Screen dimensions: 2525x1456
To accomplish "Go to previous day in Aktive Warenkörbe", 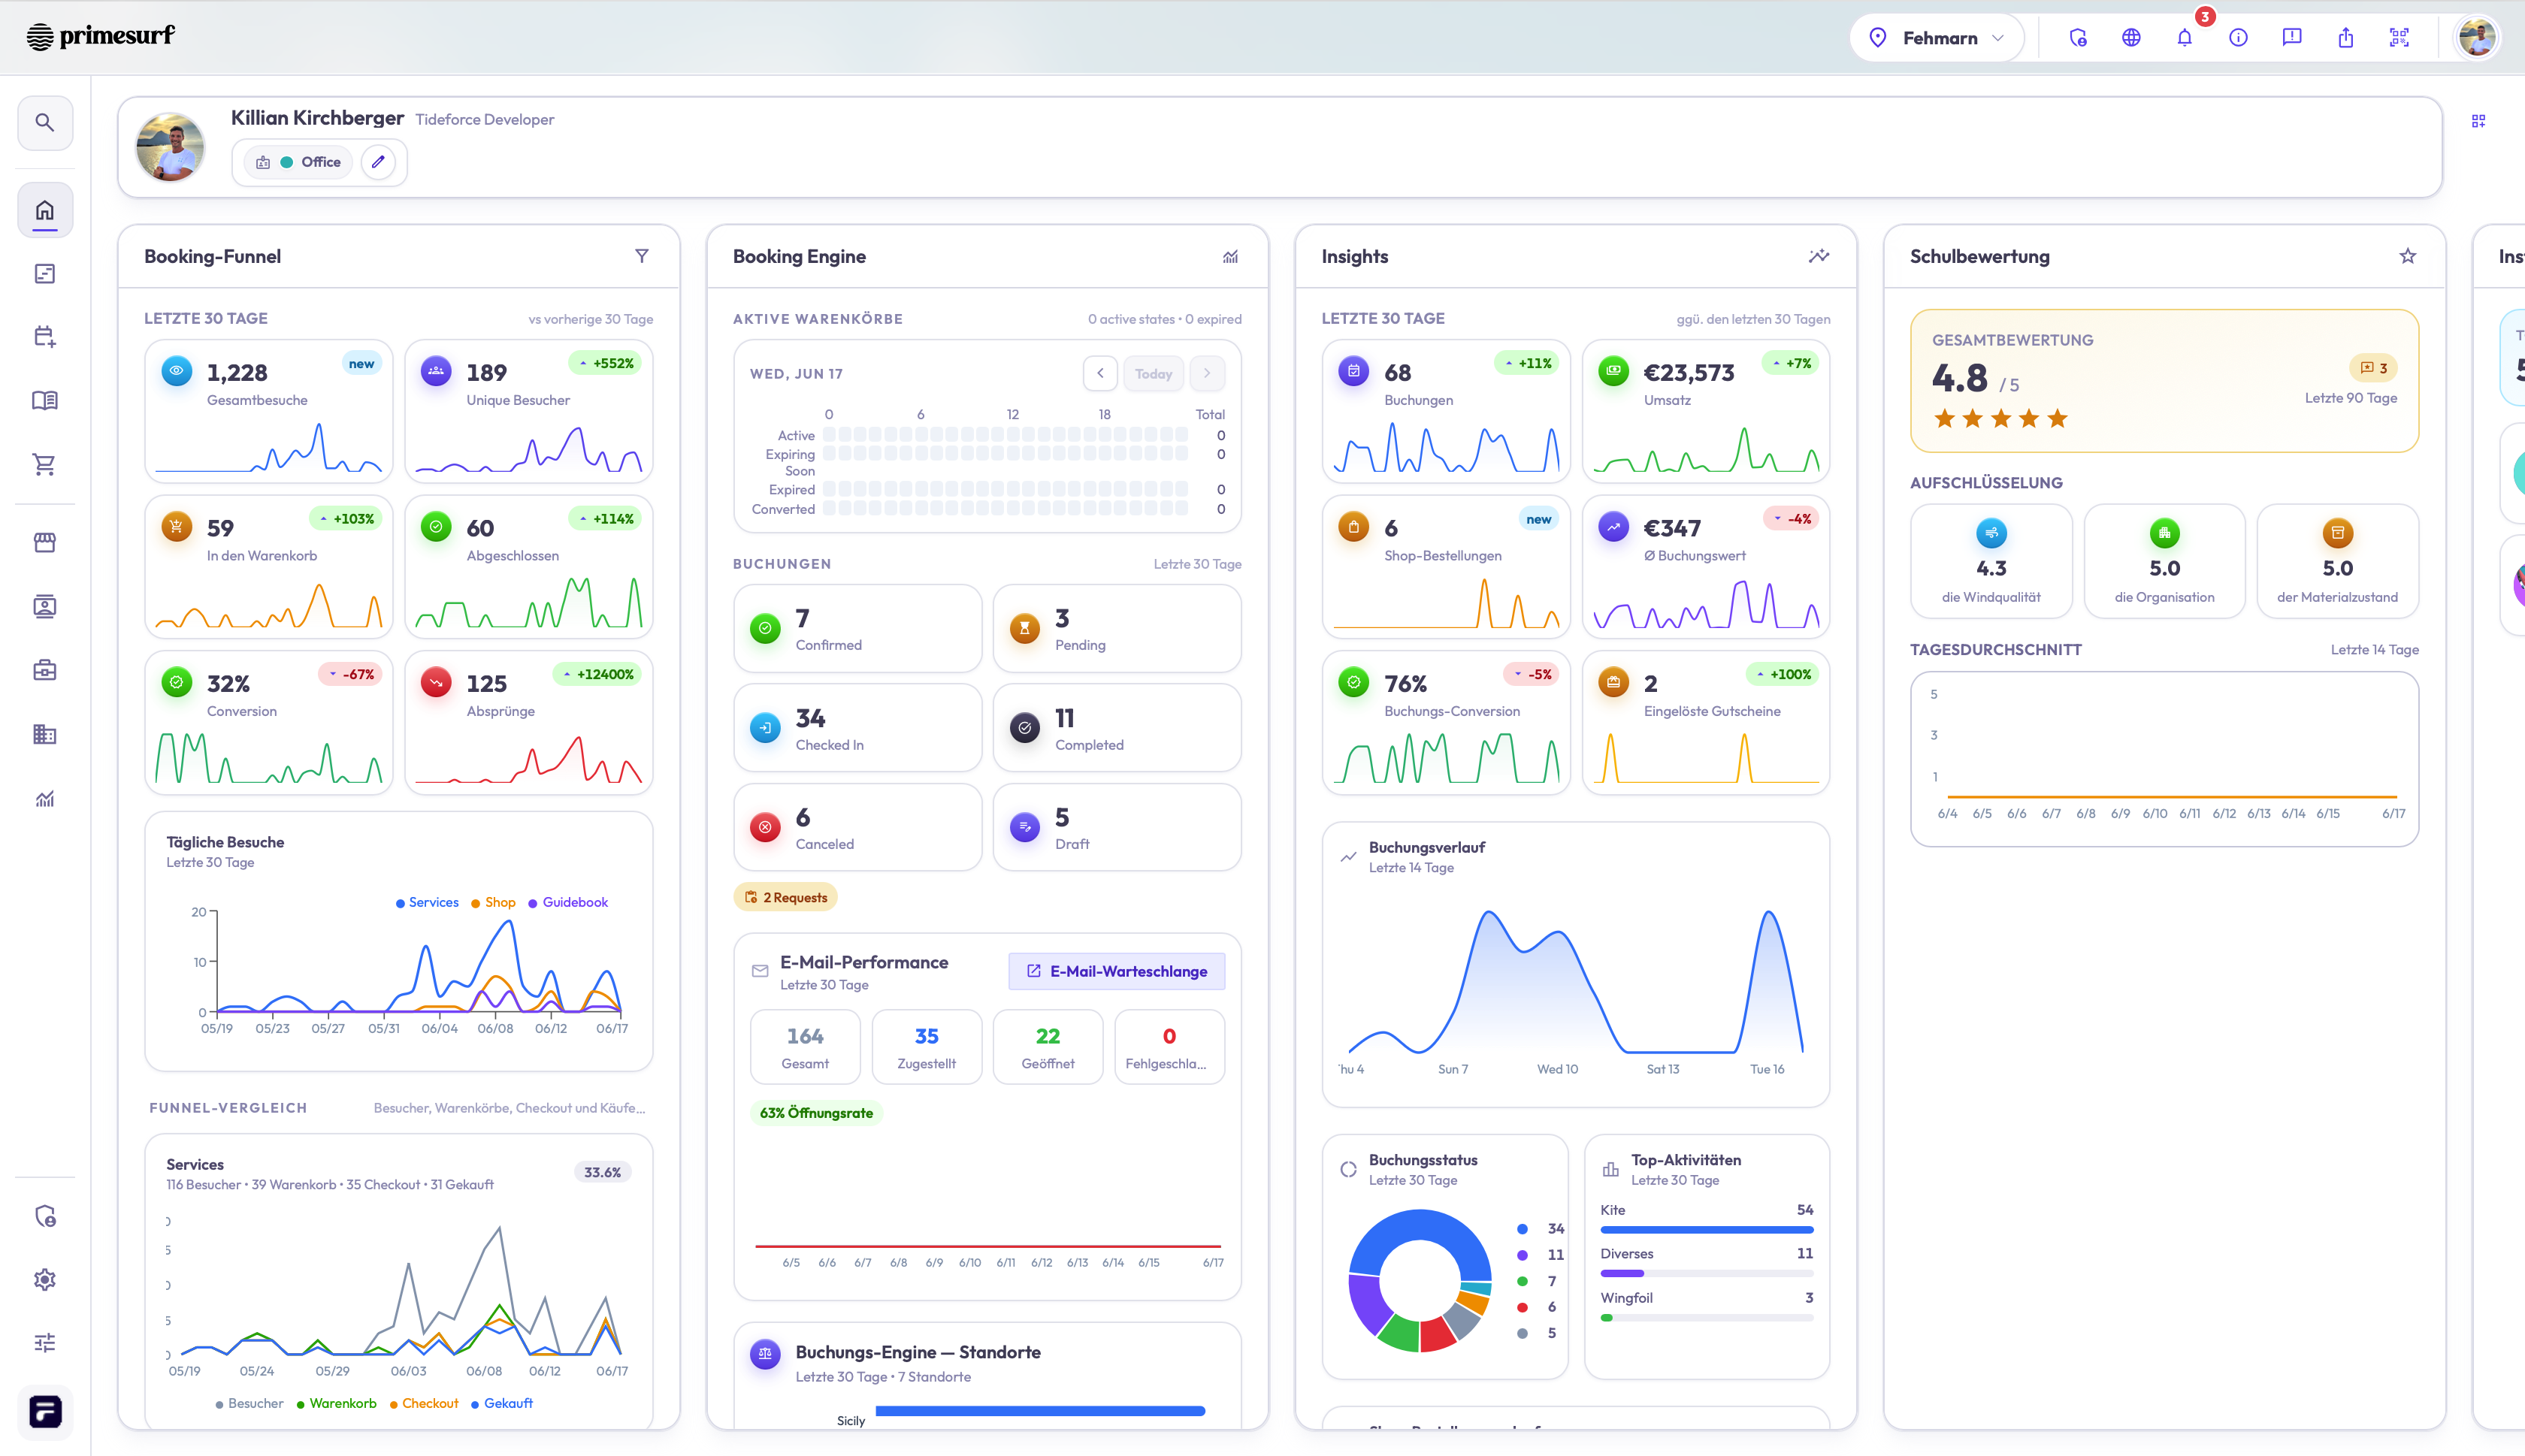I will point(1100,373).
